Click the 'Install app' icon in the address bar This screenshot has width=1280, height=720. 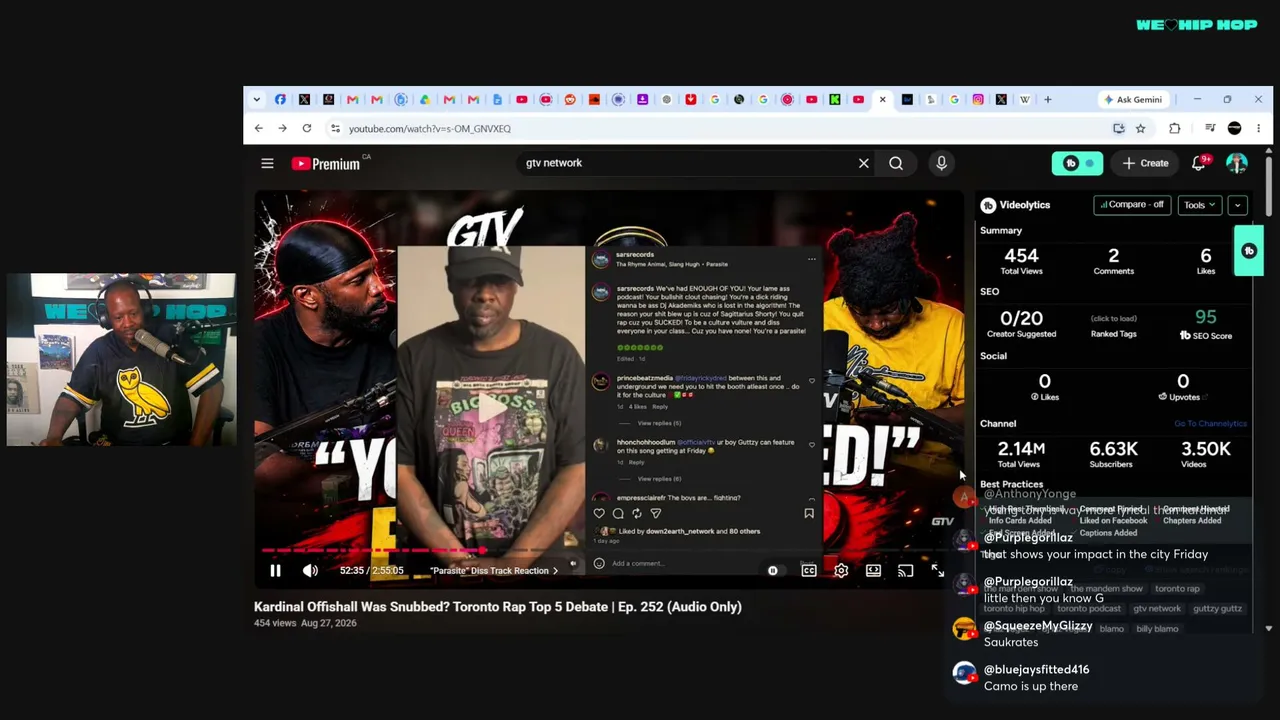[x=1119, y=128]
